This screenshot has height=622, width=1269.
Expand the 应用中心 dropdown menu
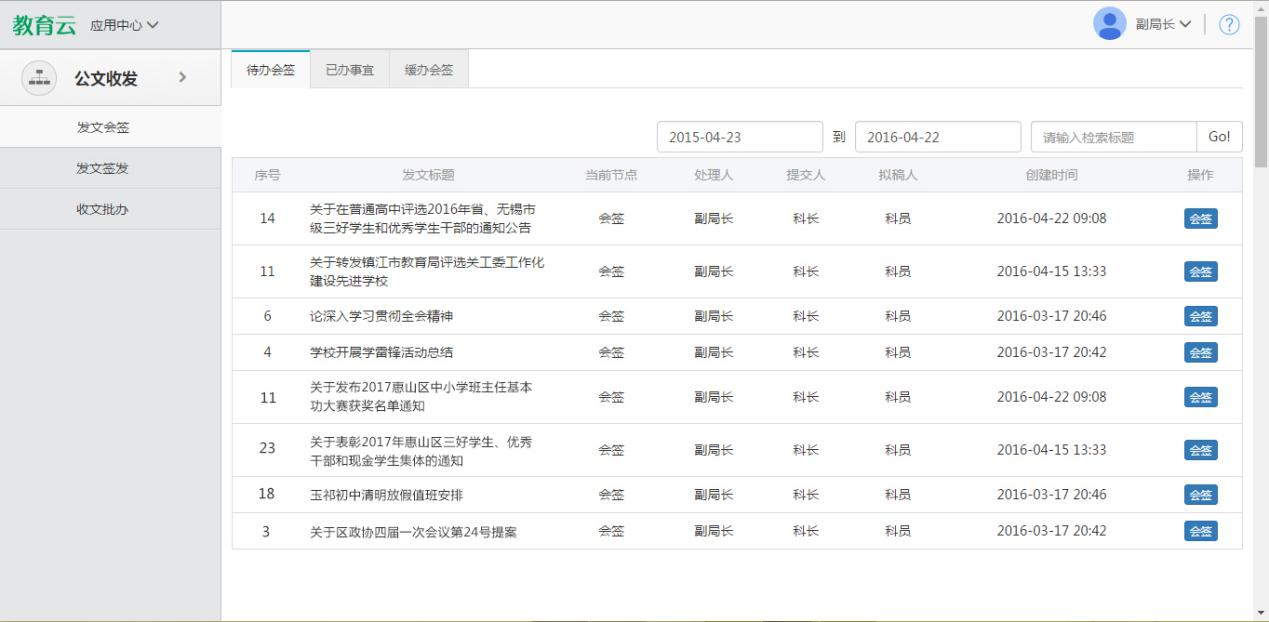click(x=124, y=24)
